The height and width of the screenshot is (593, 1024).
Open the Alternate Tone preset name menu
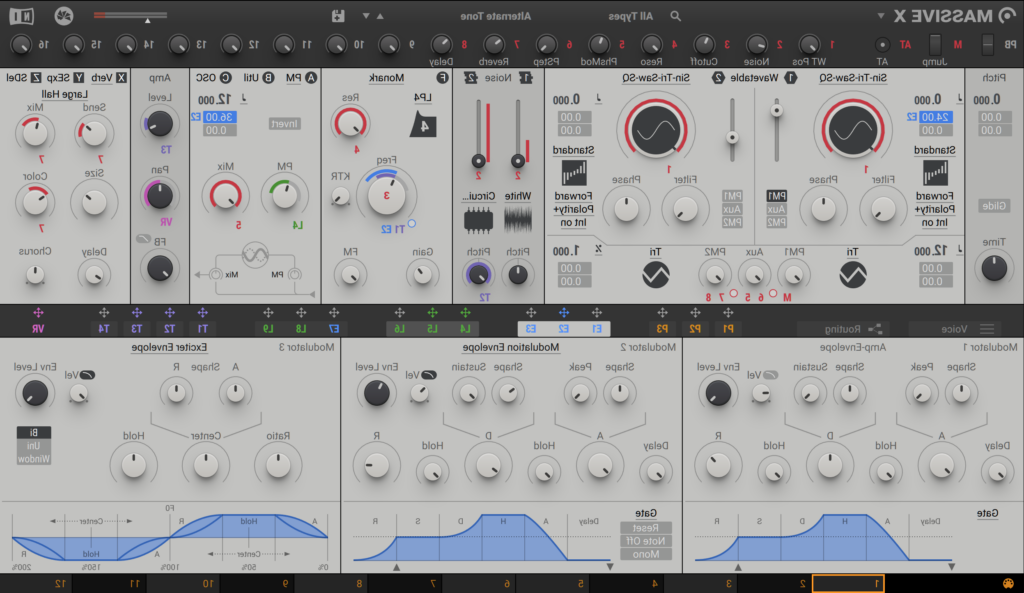point(496,16)
